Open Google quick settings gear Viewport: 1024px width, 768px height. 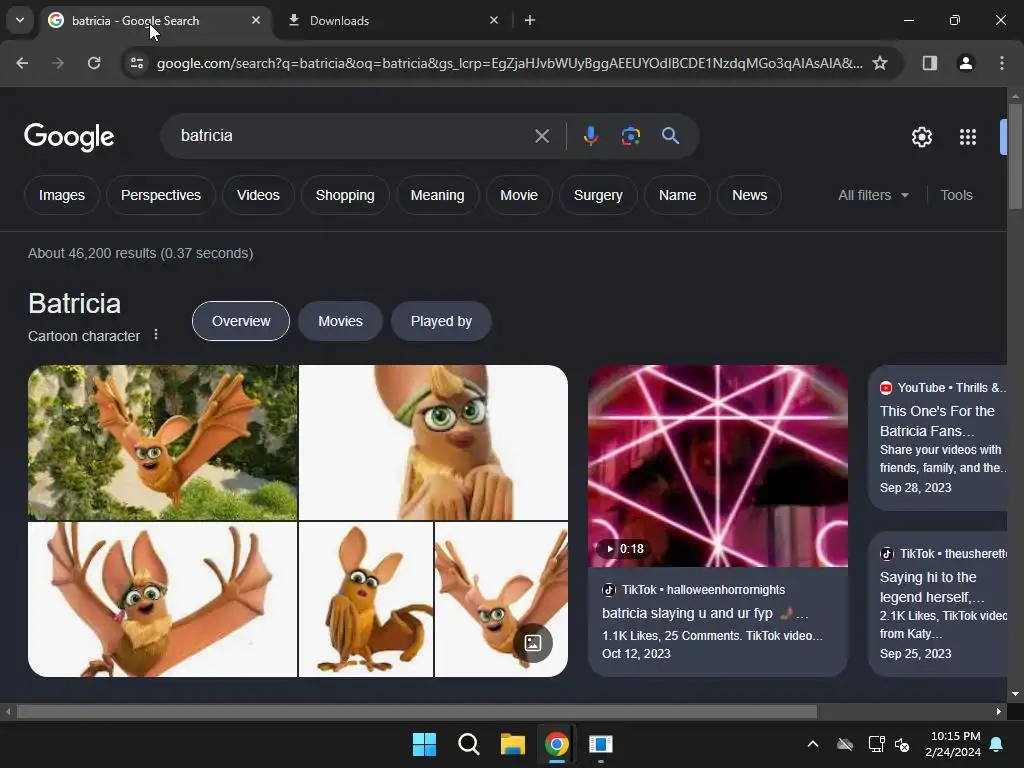click(921, 137)
